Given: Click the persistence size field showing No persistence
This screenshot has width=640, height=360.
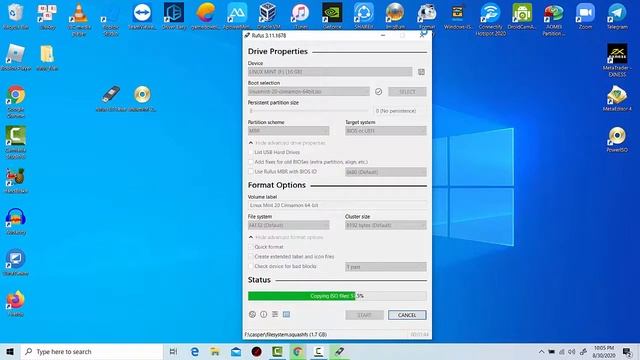Looking at the screenshot, I should pyautogui.click(x=400, y=111).
